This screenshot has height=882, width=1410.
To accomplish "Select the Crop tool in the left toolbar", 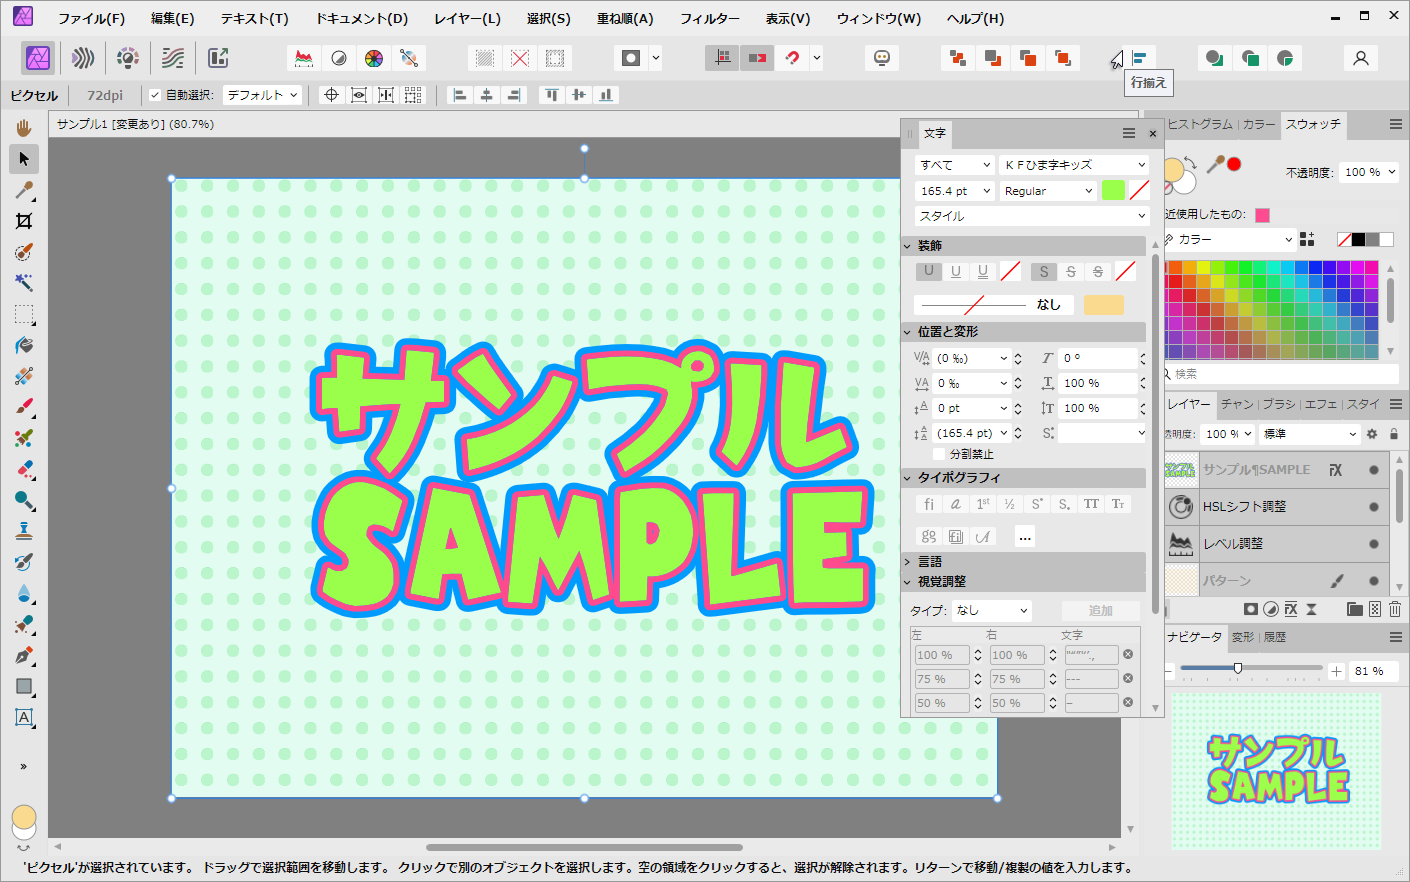I will tap(24, 221).
